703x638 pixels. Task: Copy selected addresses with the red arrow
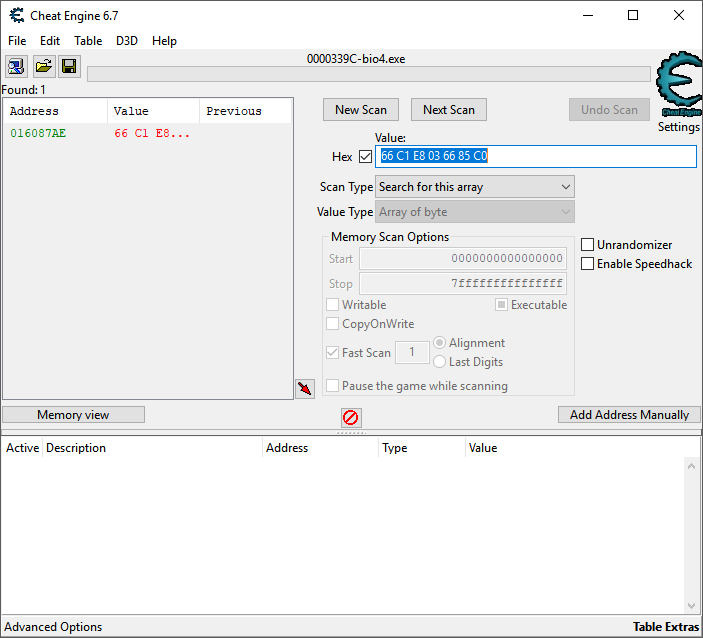coord(305,388)
